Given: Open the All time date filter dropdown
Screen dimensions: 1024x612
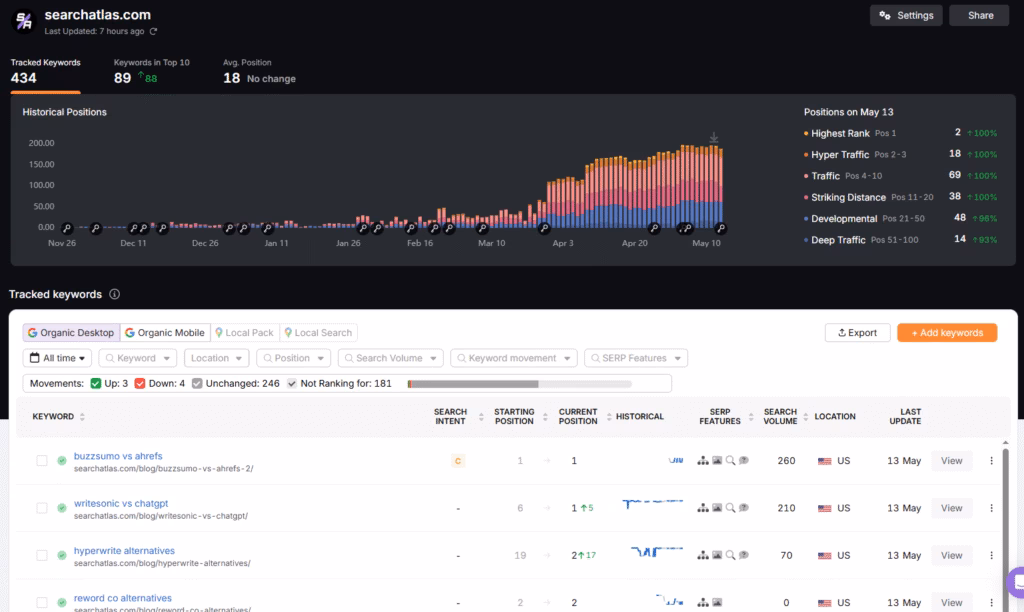Looking at the screenshot, I should pyautogui.click(x=57, y=357).
